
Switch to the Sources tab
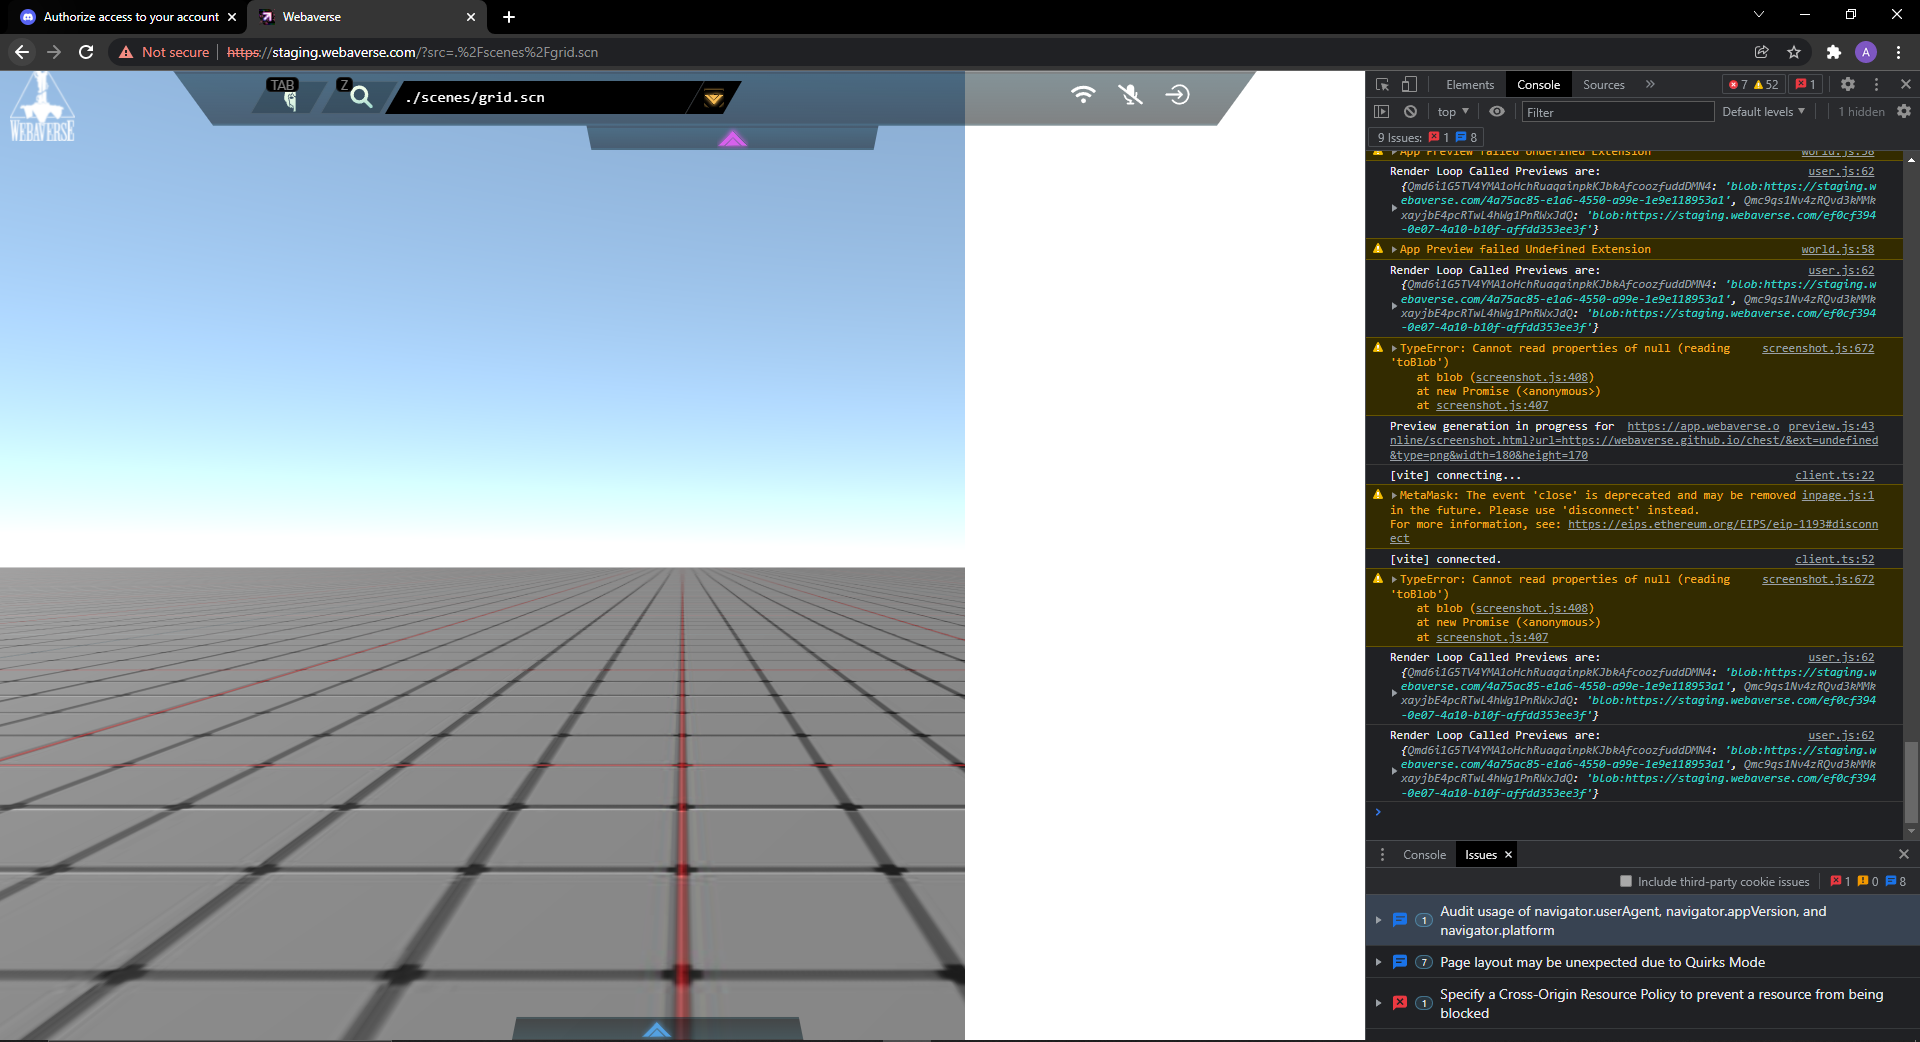point(1604,85)
